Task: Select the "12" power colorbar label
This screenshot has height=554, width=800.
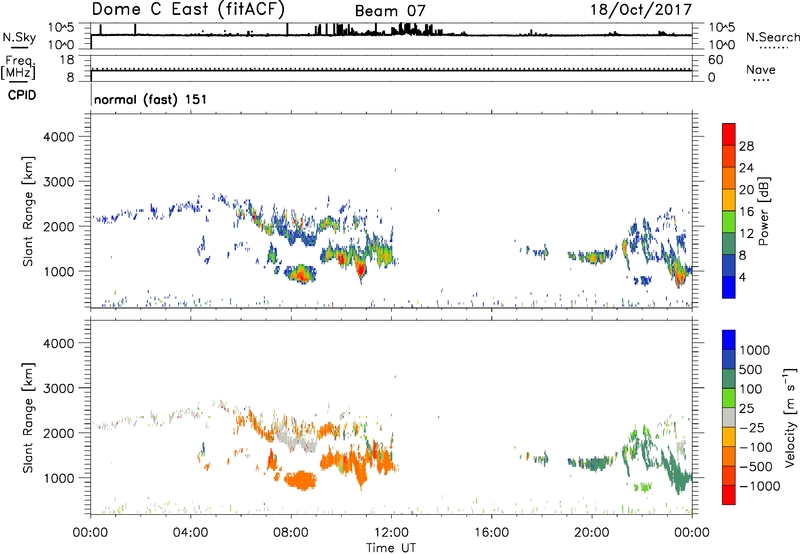Action: point(746,234)
